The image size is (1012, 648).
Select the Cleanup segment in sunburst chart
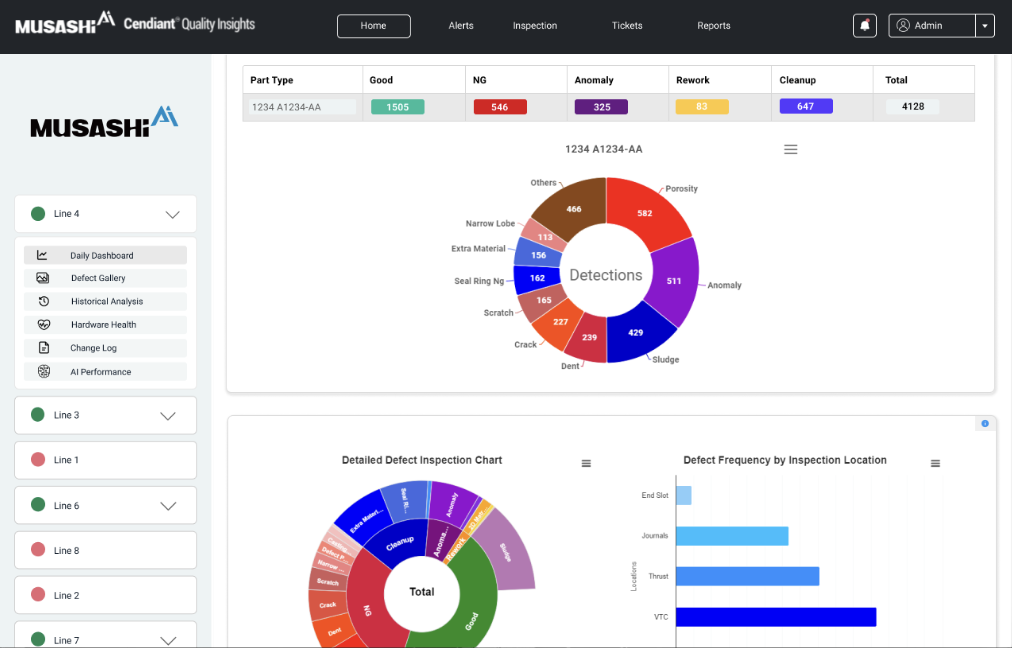tap(399, 544)
